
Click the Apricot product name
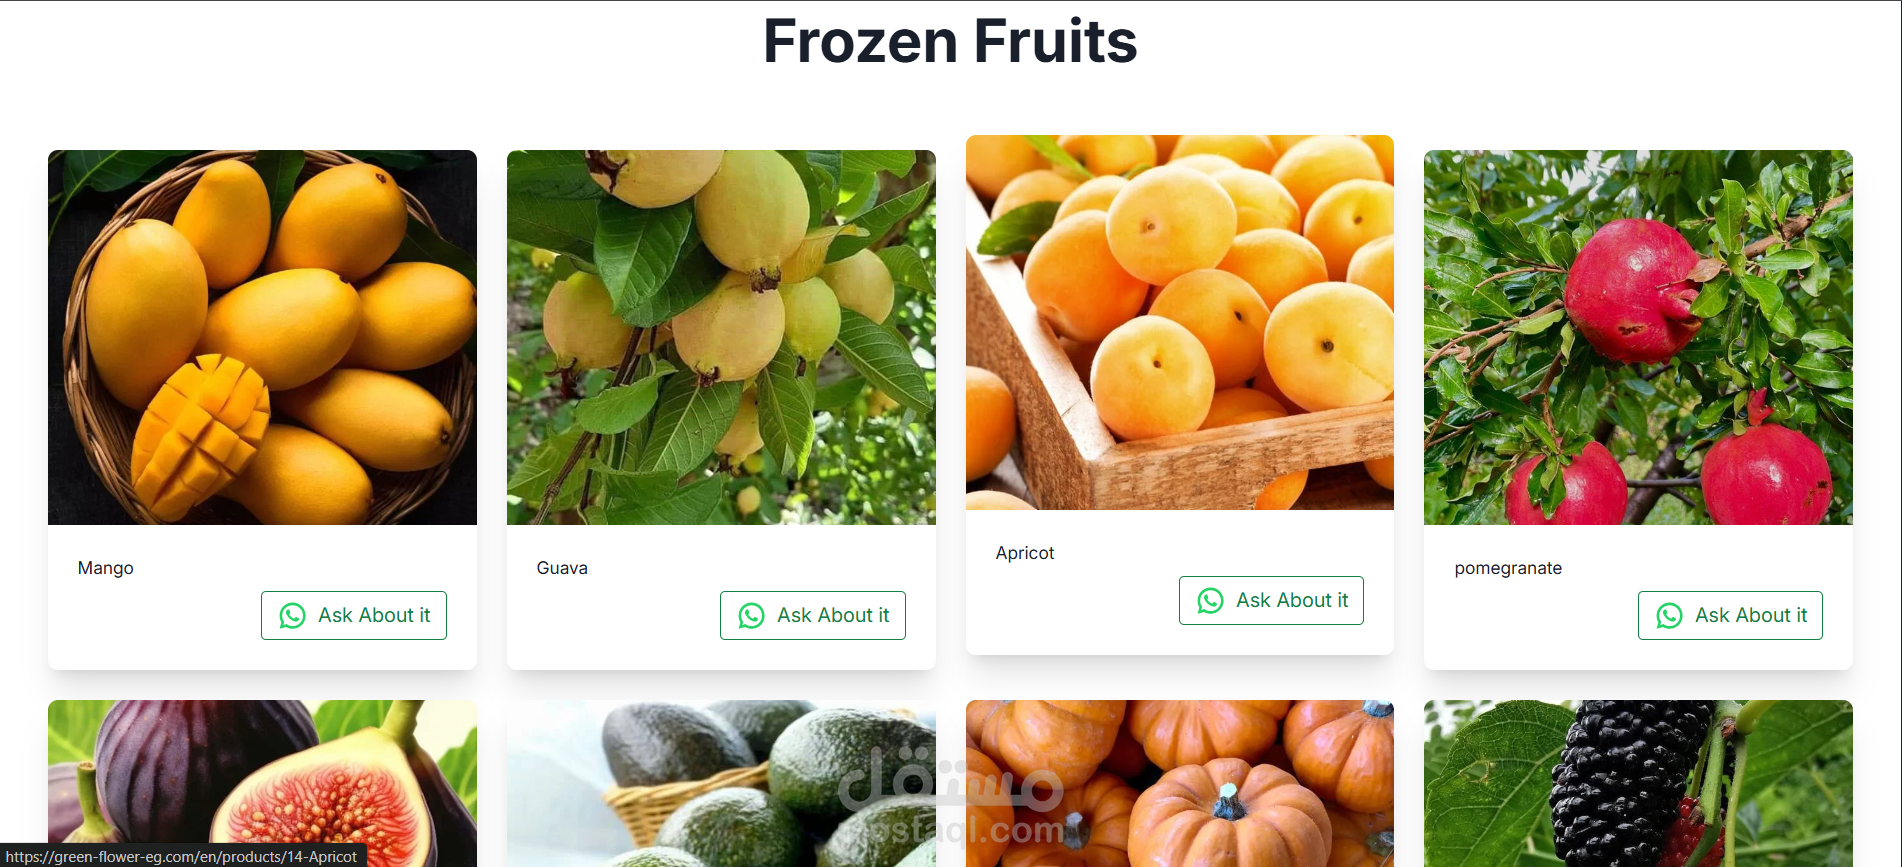pyautogui.click(x=1025, y=553)
